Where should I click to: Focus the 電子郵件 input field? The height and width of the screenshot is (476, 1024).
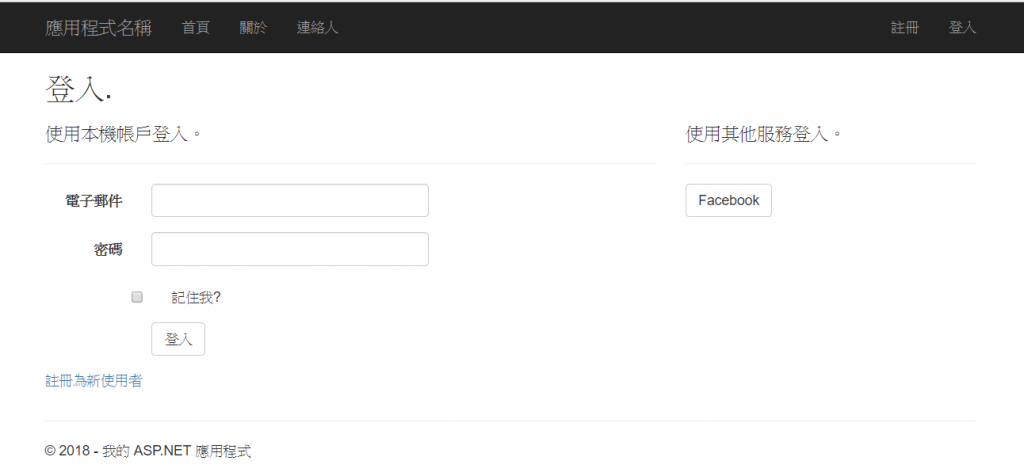pos(290,200)
